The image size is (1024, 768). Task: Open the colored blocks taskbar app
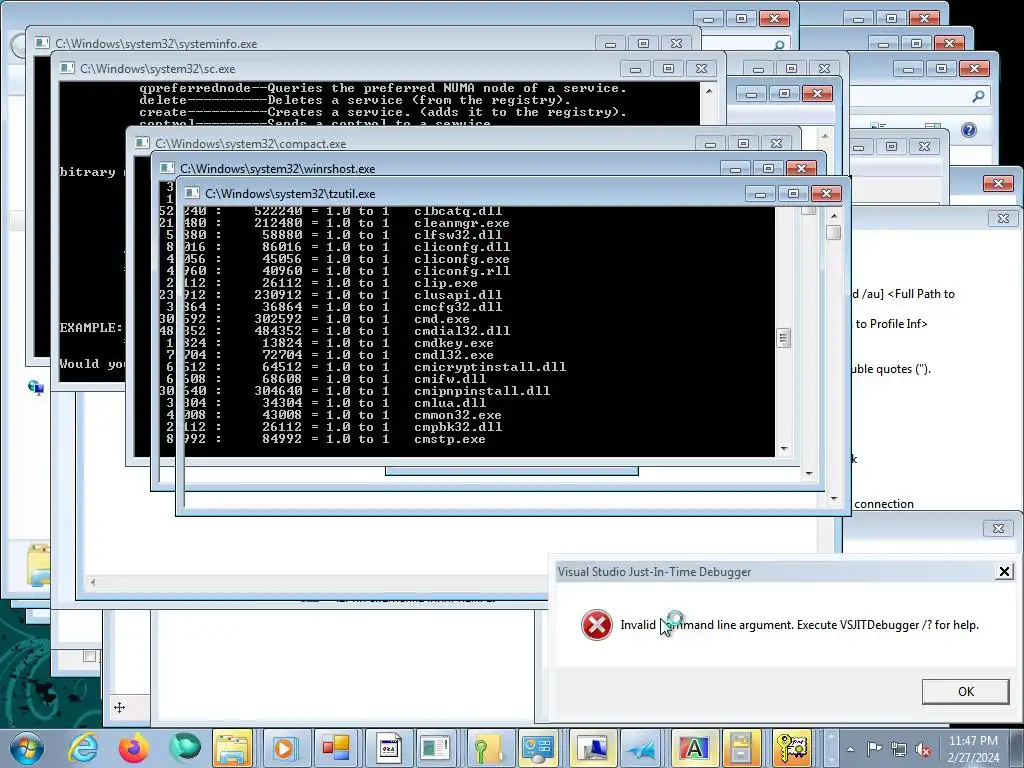pyautogui.click(x=335, y=748)
